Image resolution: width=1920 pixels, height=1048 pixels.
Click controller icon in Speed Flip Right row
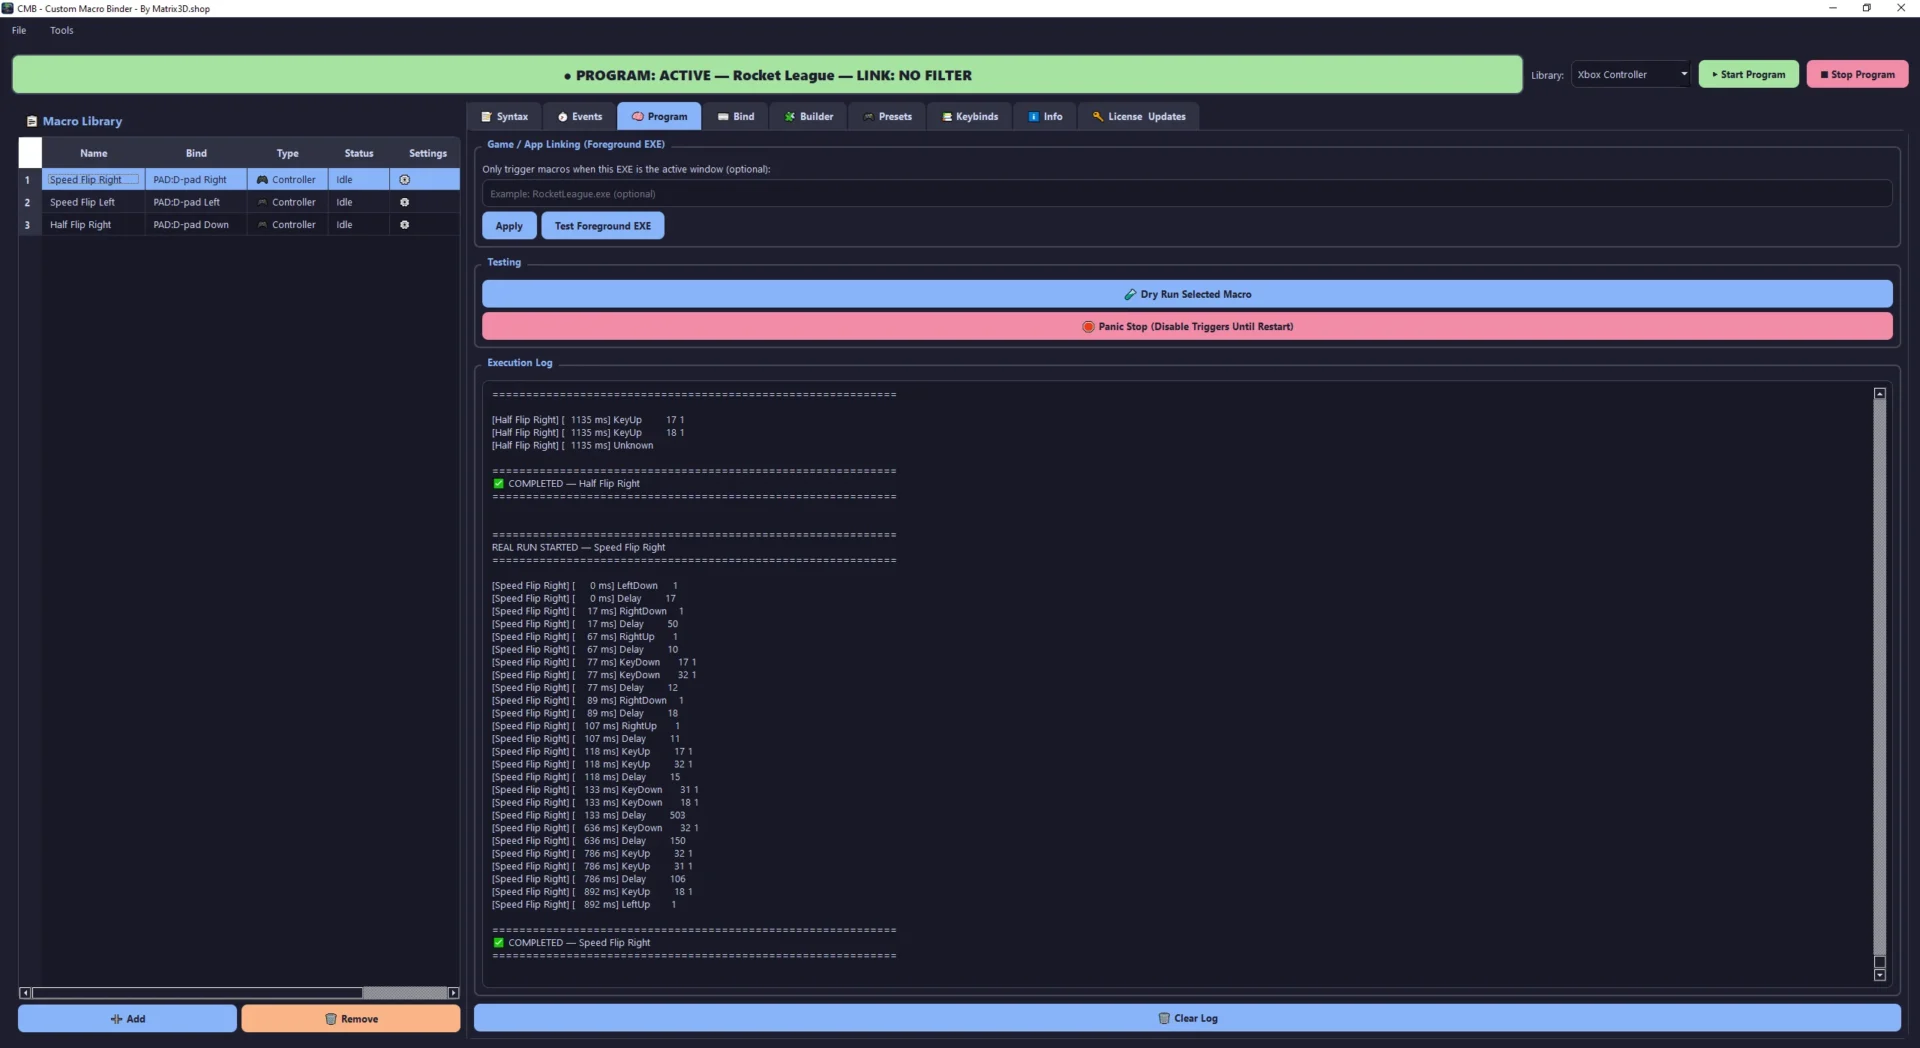coord(262,180)
